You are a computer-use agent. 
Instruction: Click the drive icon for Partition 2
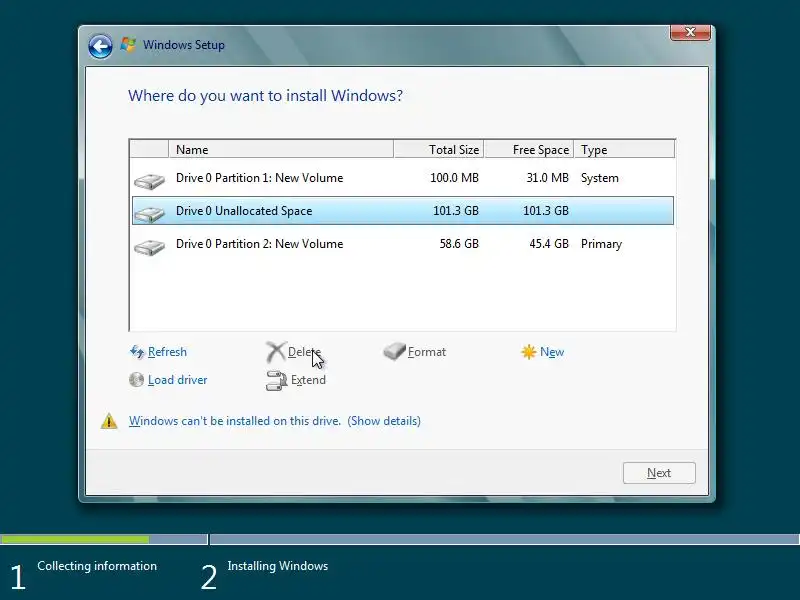click(x=149, y=247)
